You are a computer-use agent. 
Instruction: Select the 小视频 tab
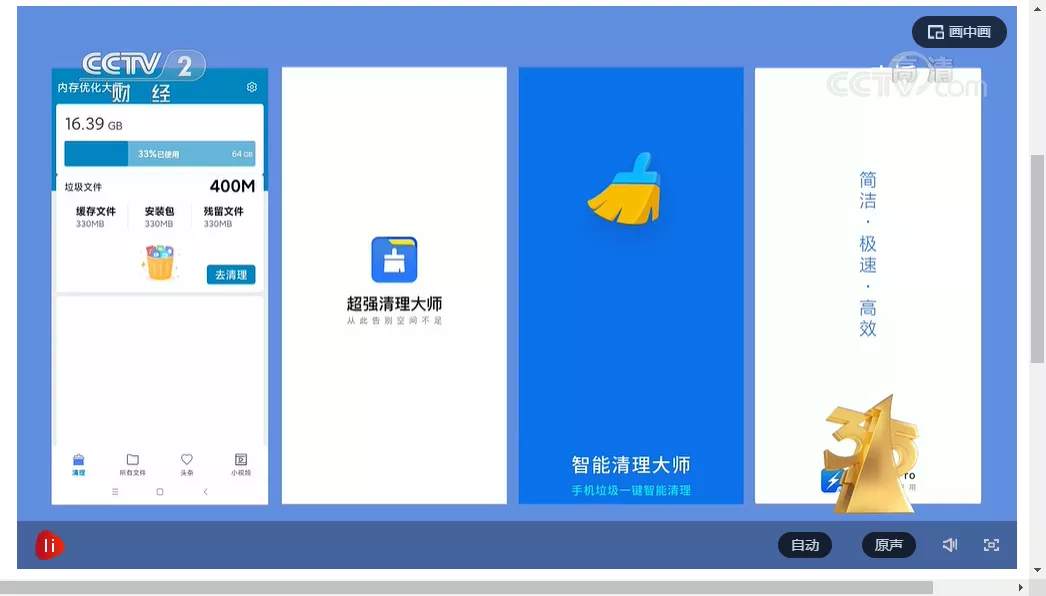pos(241,465)
